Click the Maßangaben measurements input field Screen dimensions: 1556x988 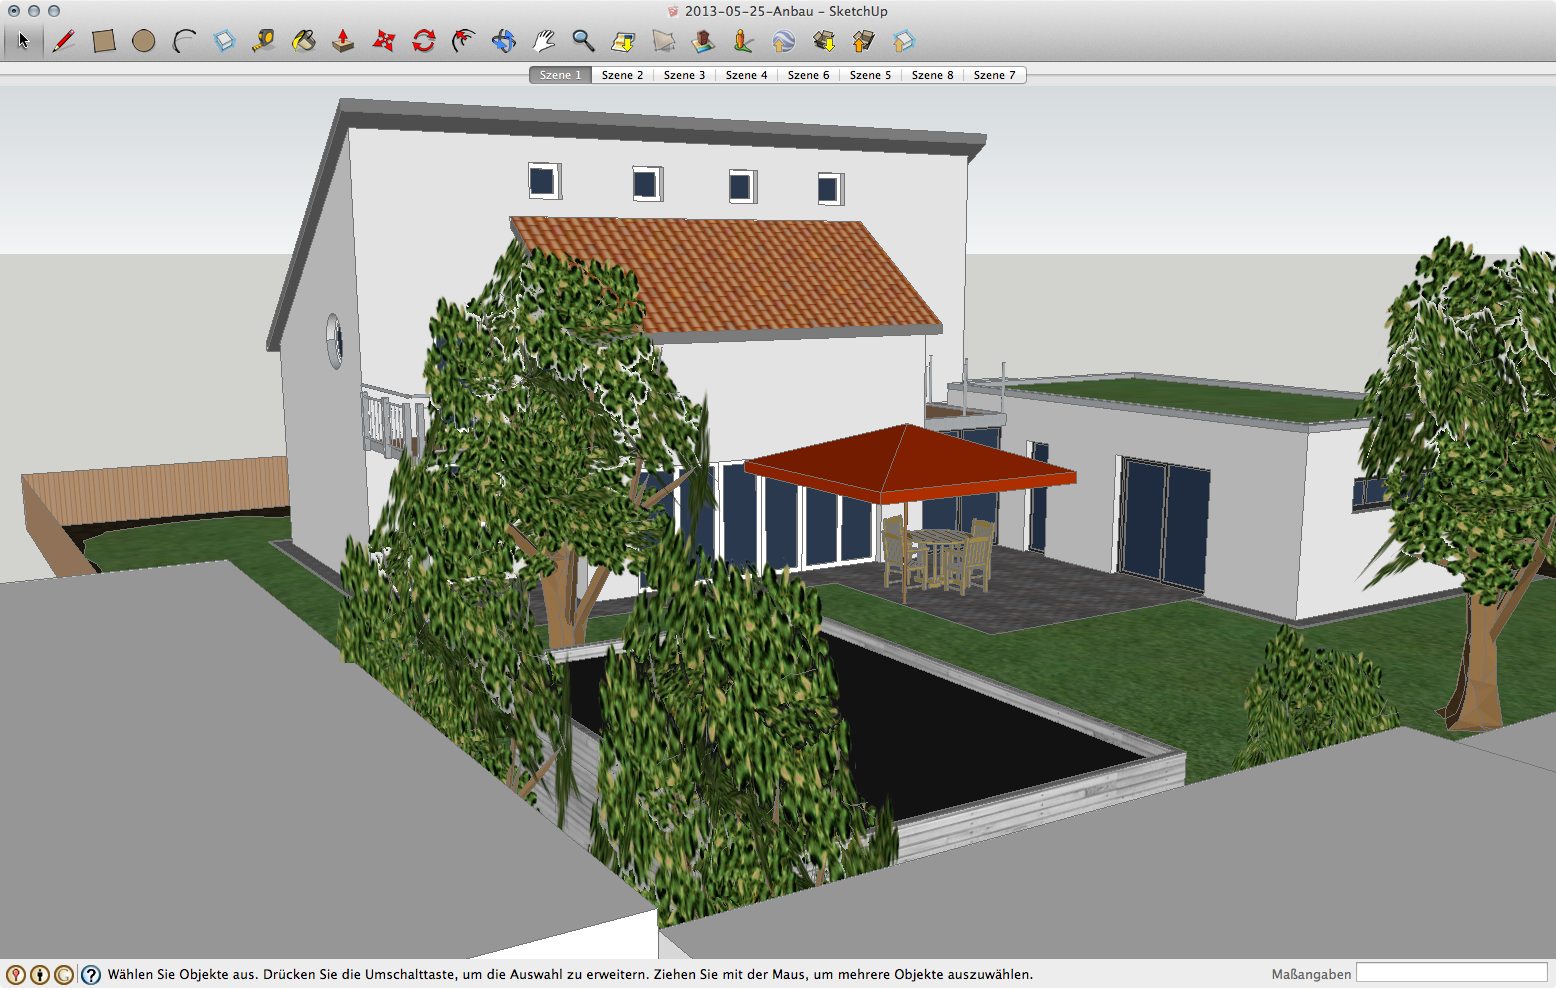(1451, 973)
